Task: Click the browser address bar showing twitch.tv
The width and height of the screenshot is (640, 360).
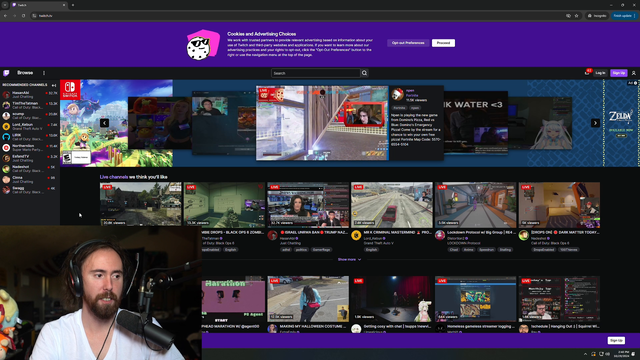Action: (x=298, y=16)
